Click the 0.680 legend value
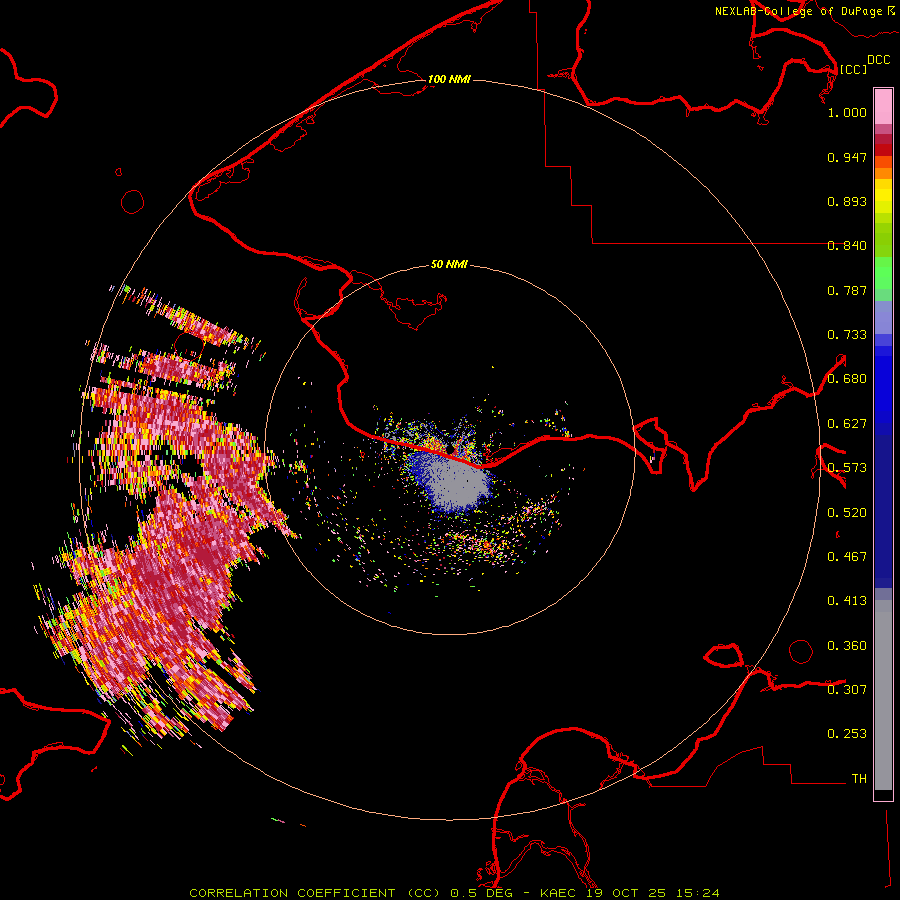The height and width of the screenshot is (900, 900). [x=847, y=379]
